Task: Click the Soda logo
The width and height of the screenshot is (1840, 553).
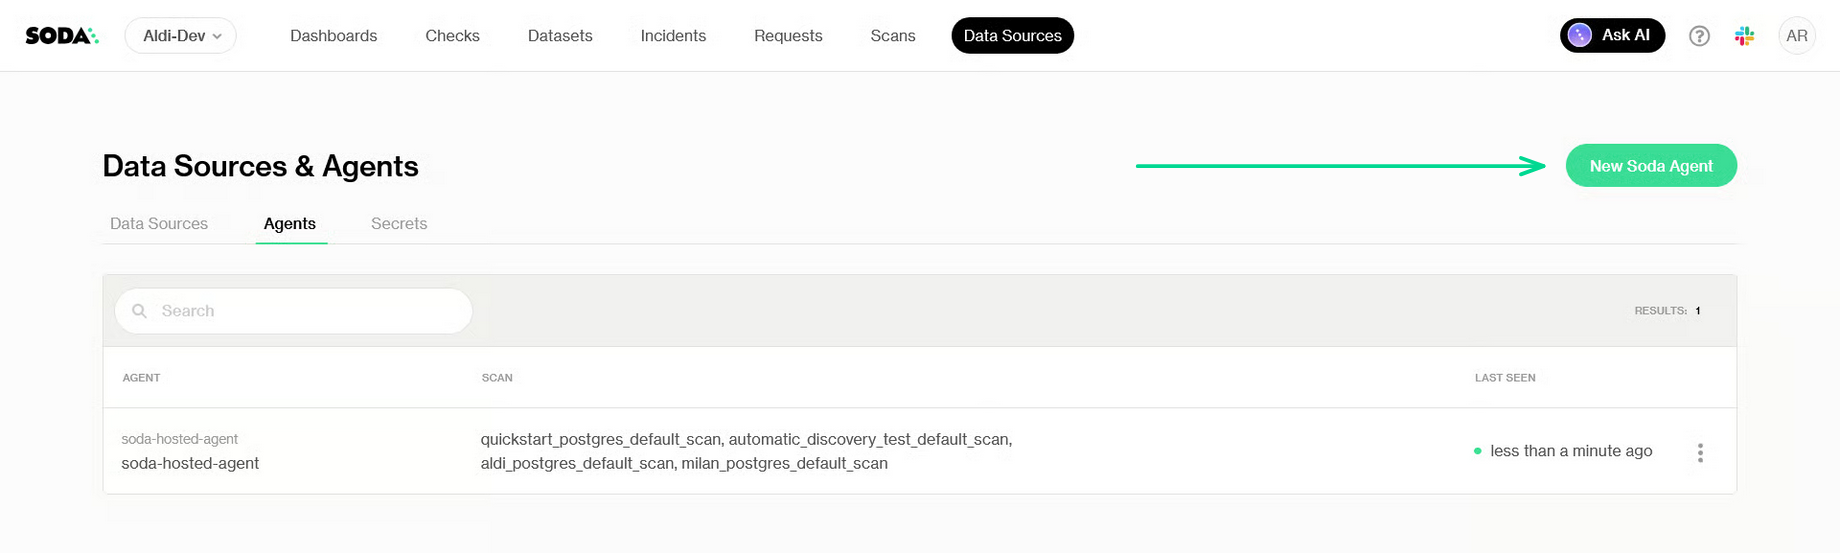Action: 62,36
